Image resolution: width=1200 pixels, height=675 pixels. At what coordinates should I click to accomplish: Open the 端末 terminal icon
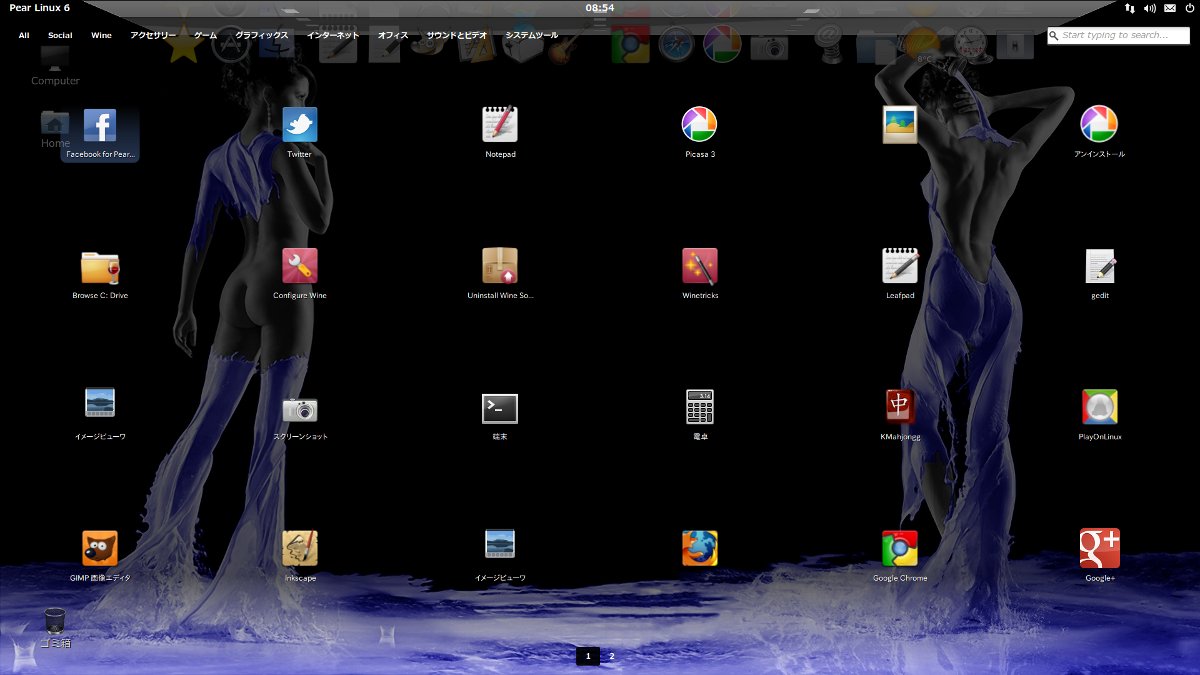500,408
